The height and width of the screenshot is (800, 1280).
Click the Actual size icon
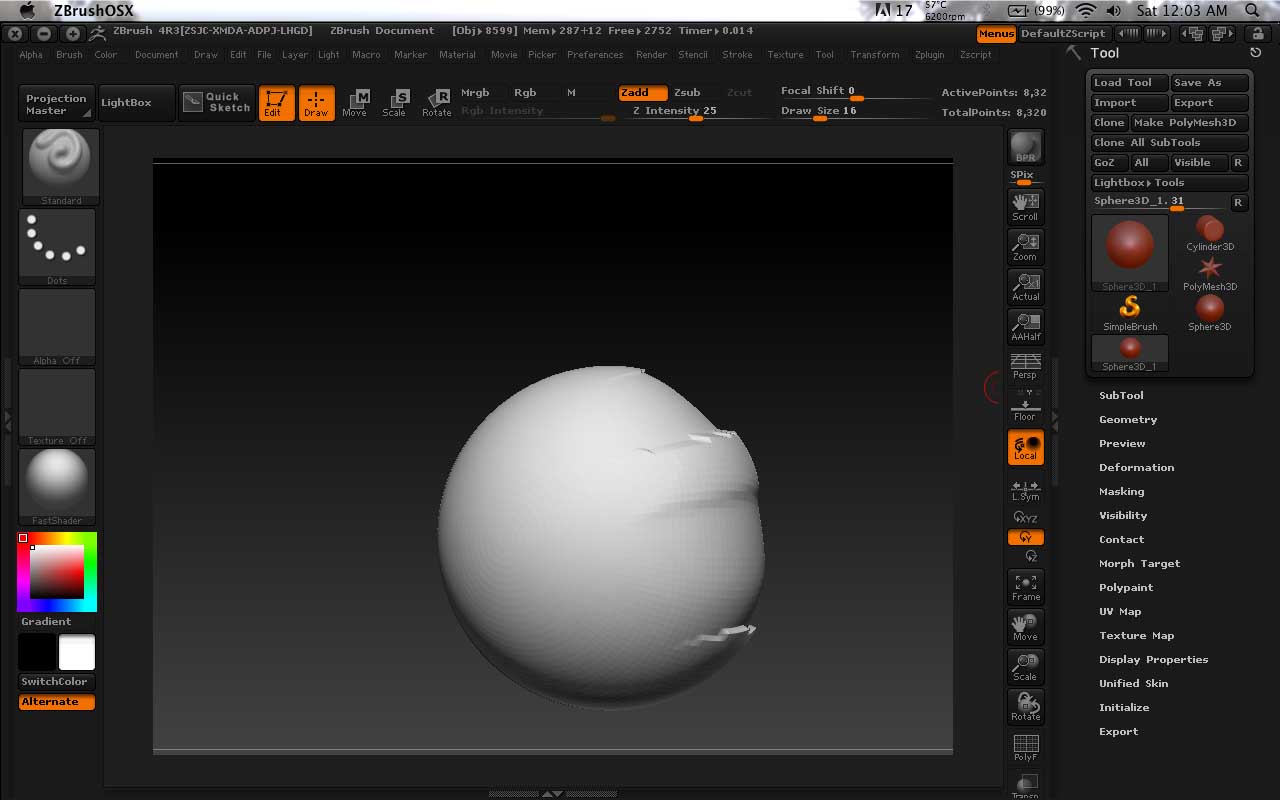pyautogui.click(x=1025, y=286)
